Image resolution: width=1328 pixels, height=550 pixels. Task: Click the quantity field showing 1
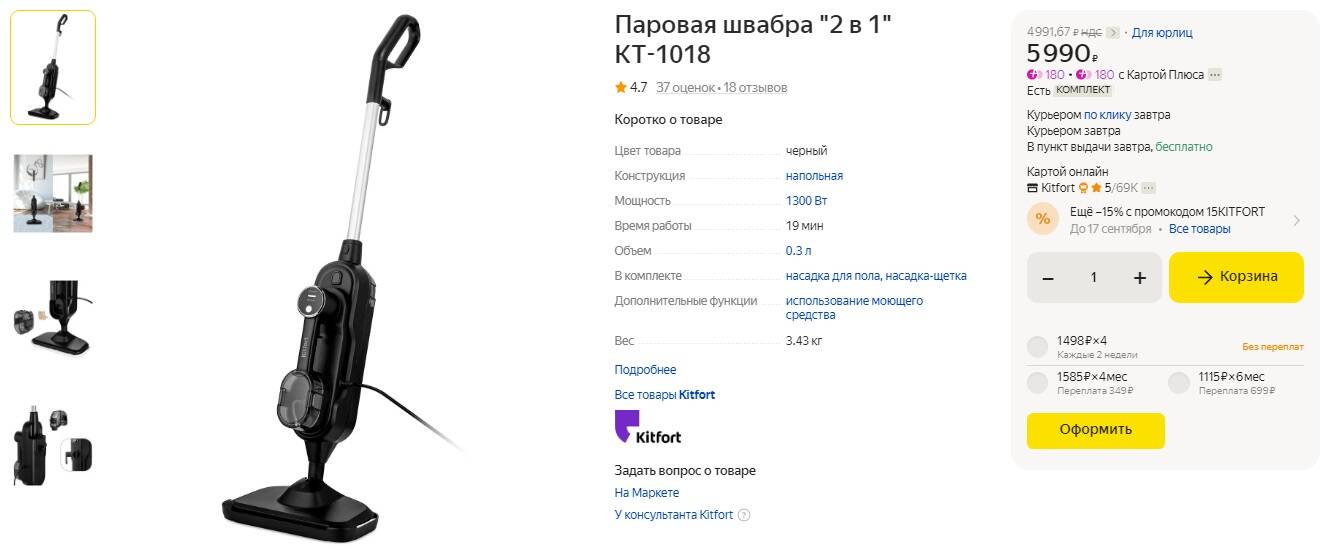coord(1094,278)
